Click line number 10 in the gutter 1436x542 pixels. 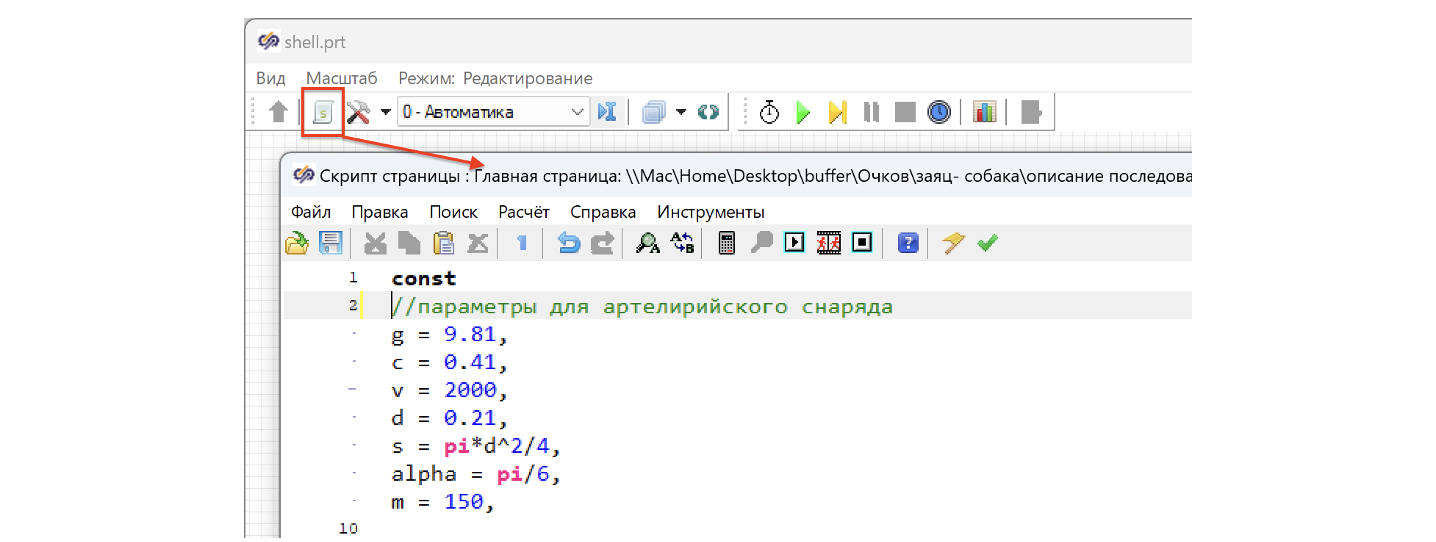[348, 527]
